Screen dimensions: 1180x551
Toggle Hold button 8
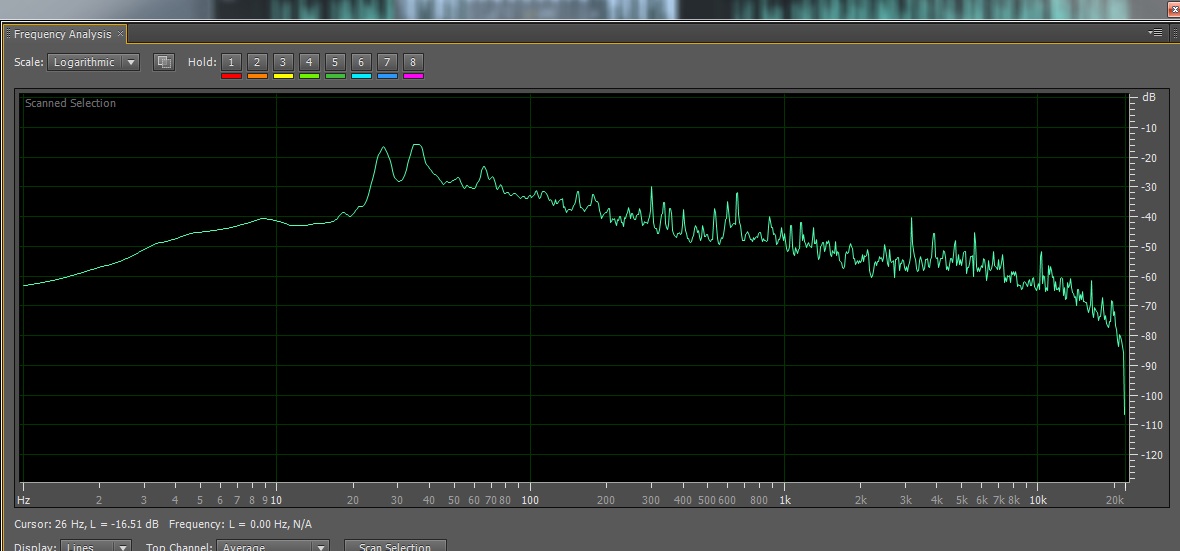413,62
